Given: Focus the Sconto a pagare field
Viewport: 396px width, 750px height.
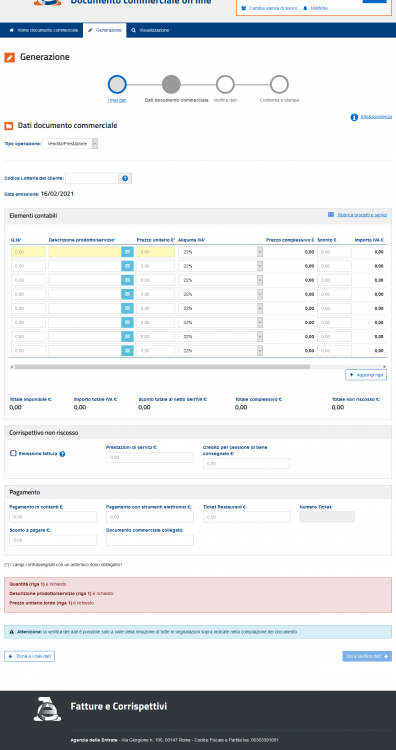Looking at the screenshot, I should (53, 540).
